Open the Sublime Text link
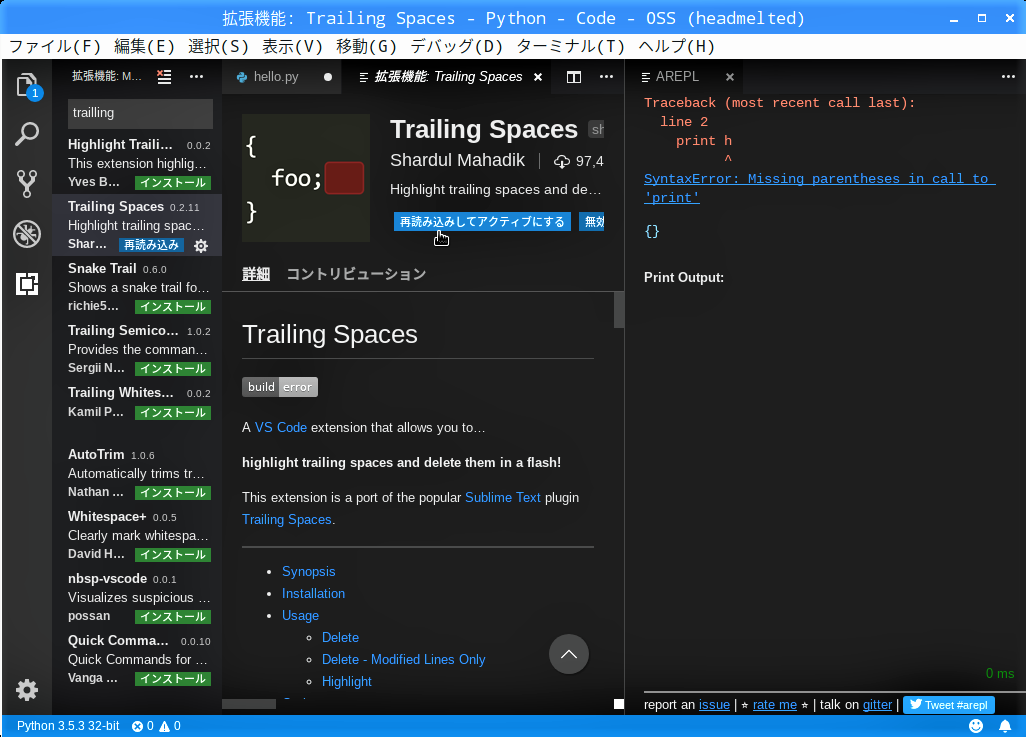Screen dimensions: 1026x737 [503, 497]
